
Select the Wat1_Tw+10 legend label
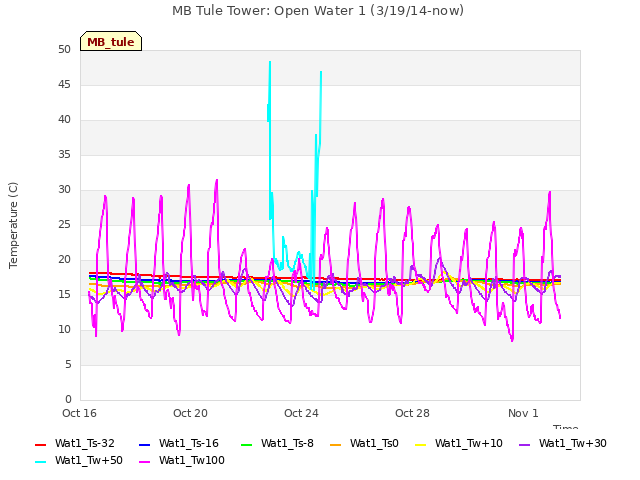pyautogui.click(x=469, y=444)
